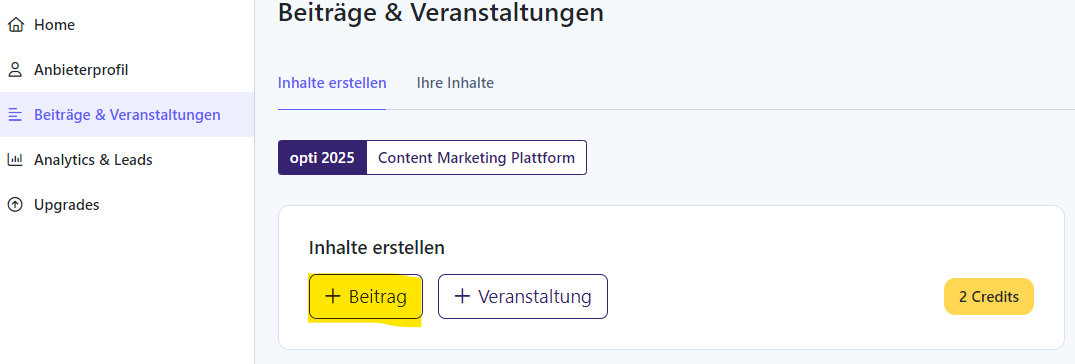Add a new Veranstaltung via its label
The image size is (1075, 364).
point(535,297)
